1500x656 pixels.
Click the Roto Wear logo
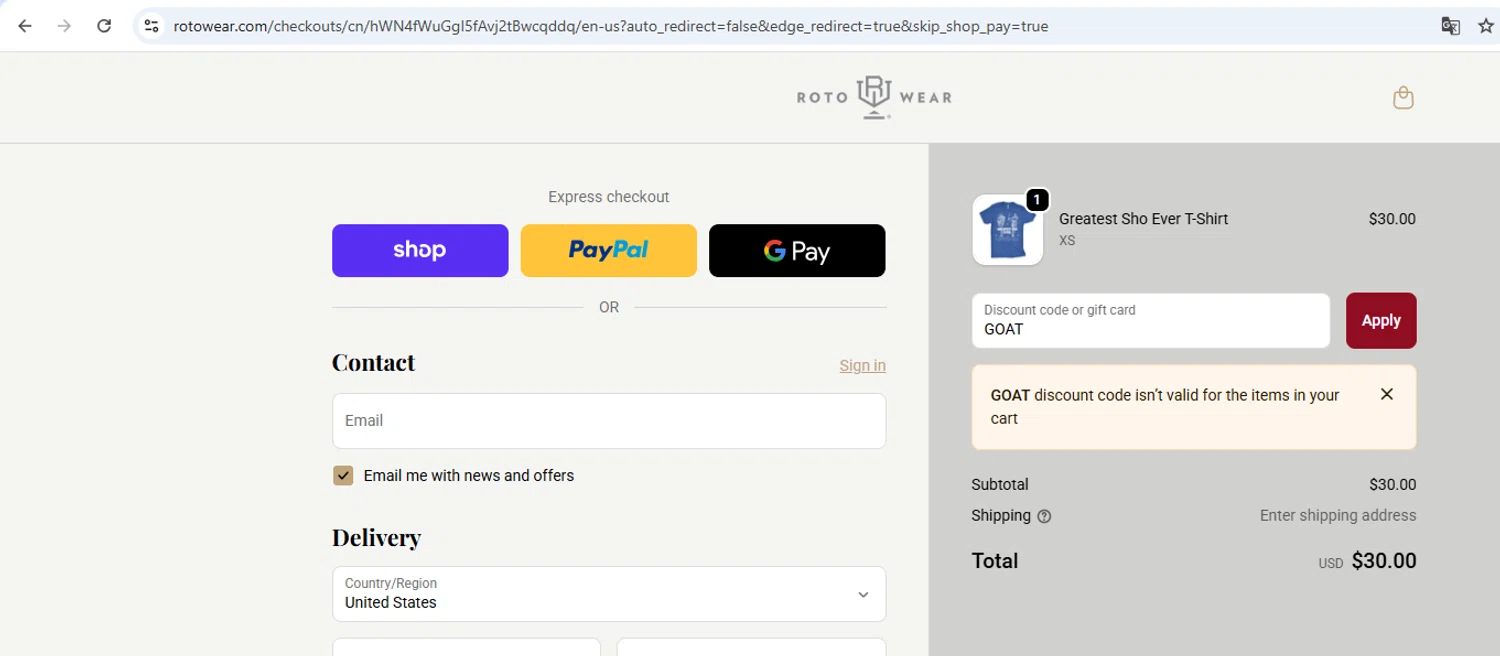click(874, 97)
